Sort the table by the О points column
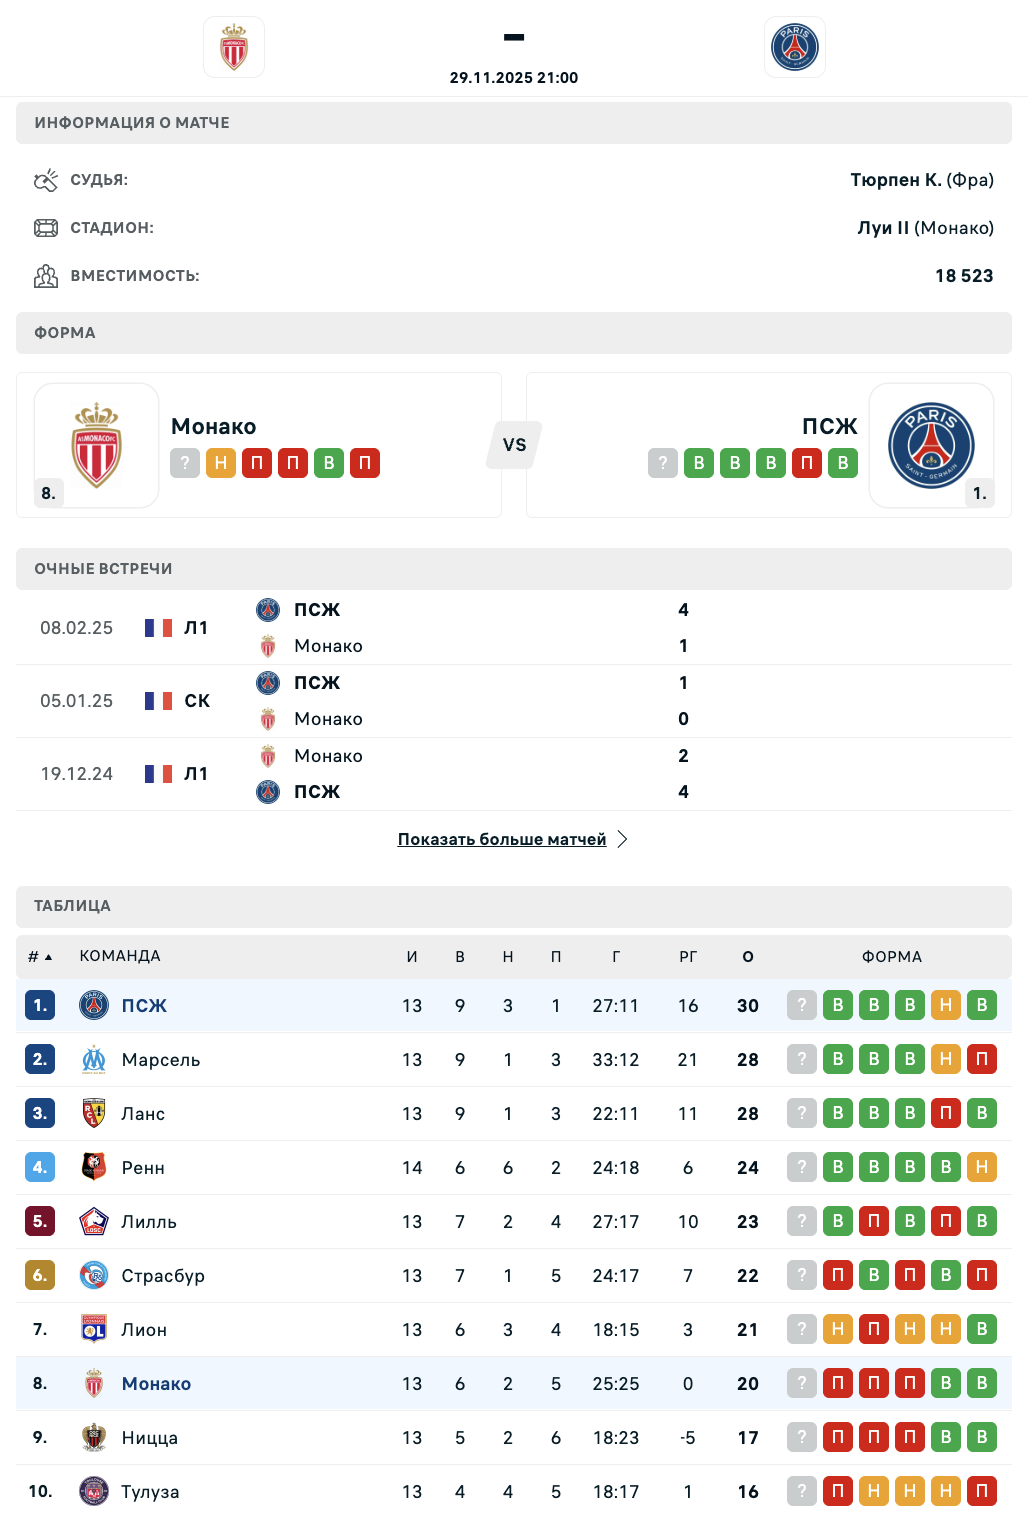The height and width of the screenshot is (1516, 1028). point(748,957)
